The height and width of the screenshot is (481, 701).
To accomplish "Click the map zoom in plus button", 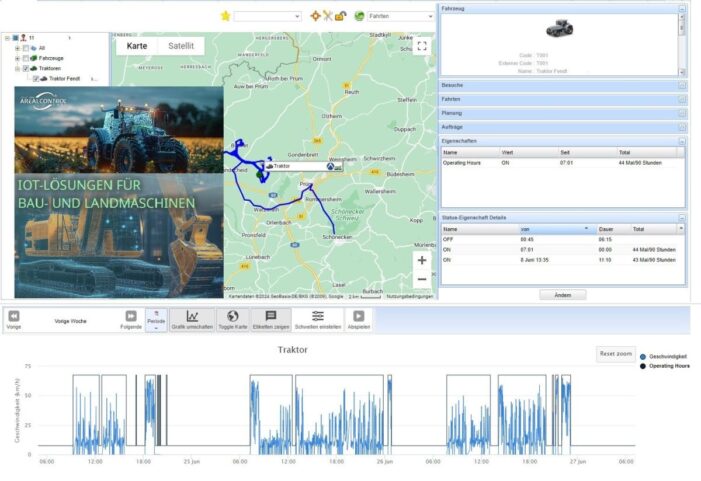I will tap(422, 260).
